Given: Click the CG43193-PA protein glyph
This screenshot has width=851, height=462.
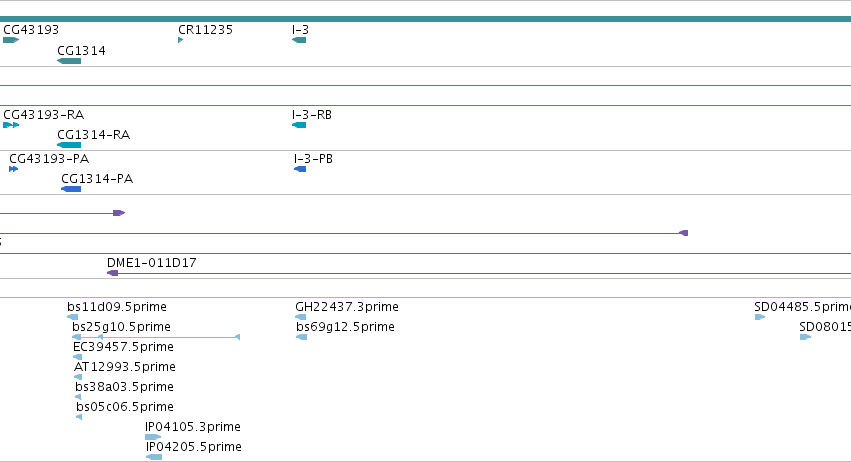Looking at the screenshot, I should 14,169.
